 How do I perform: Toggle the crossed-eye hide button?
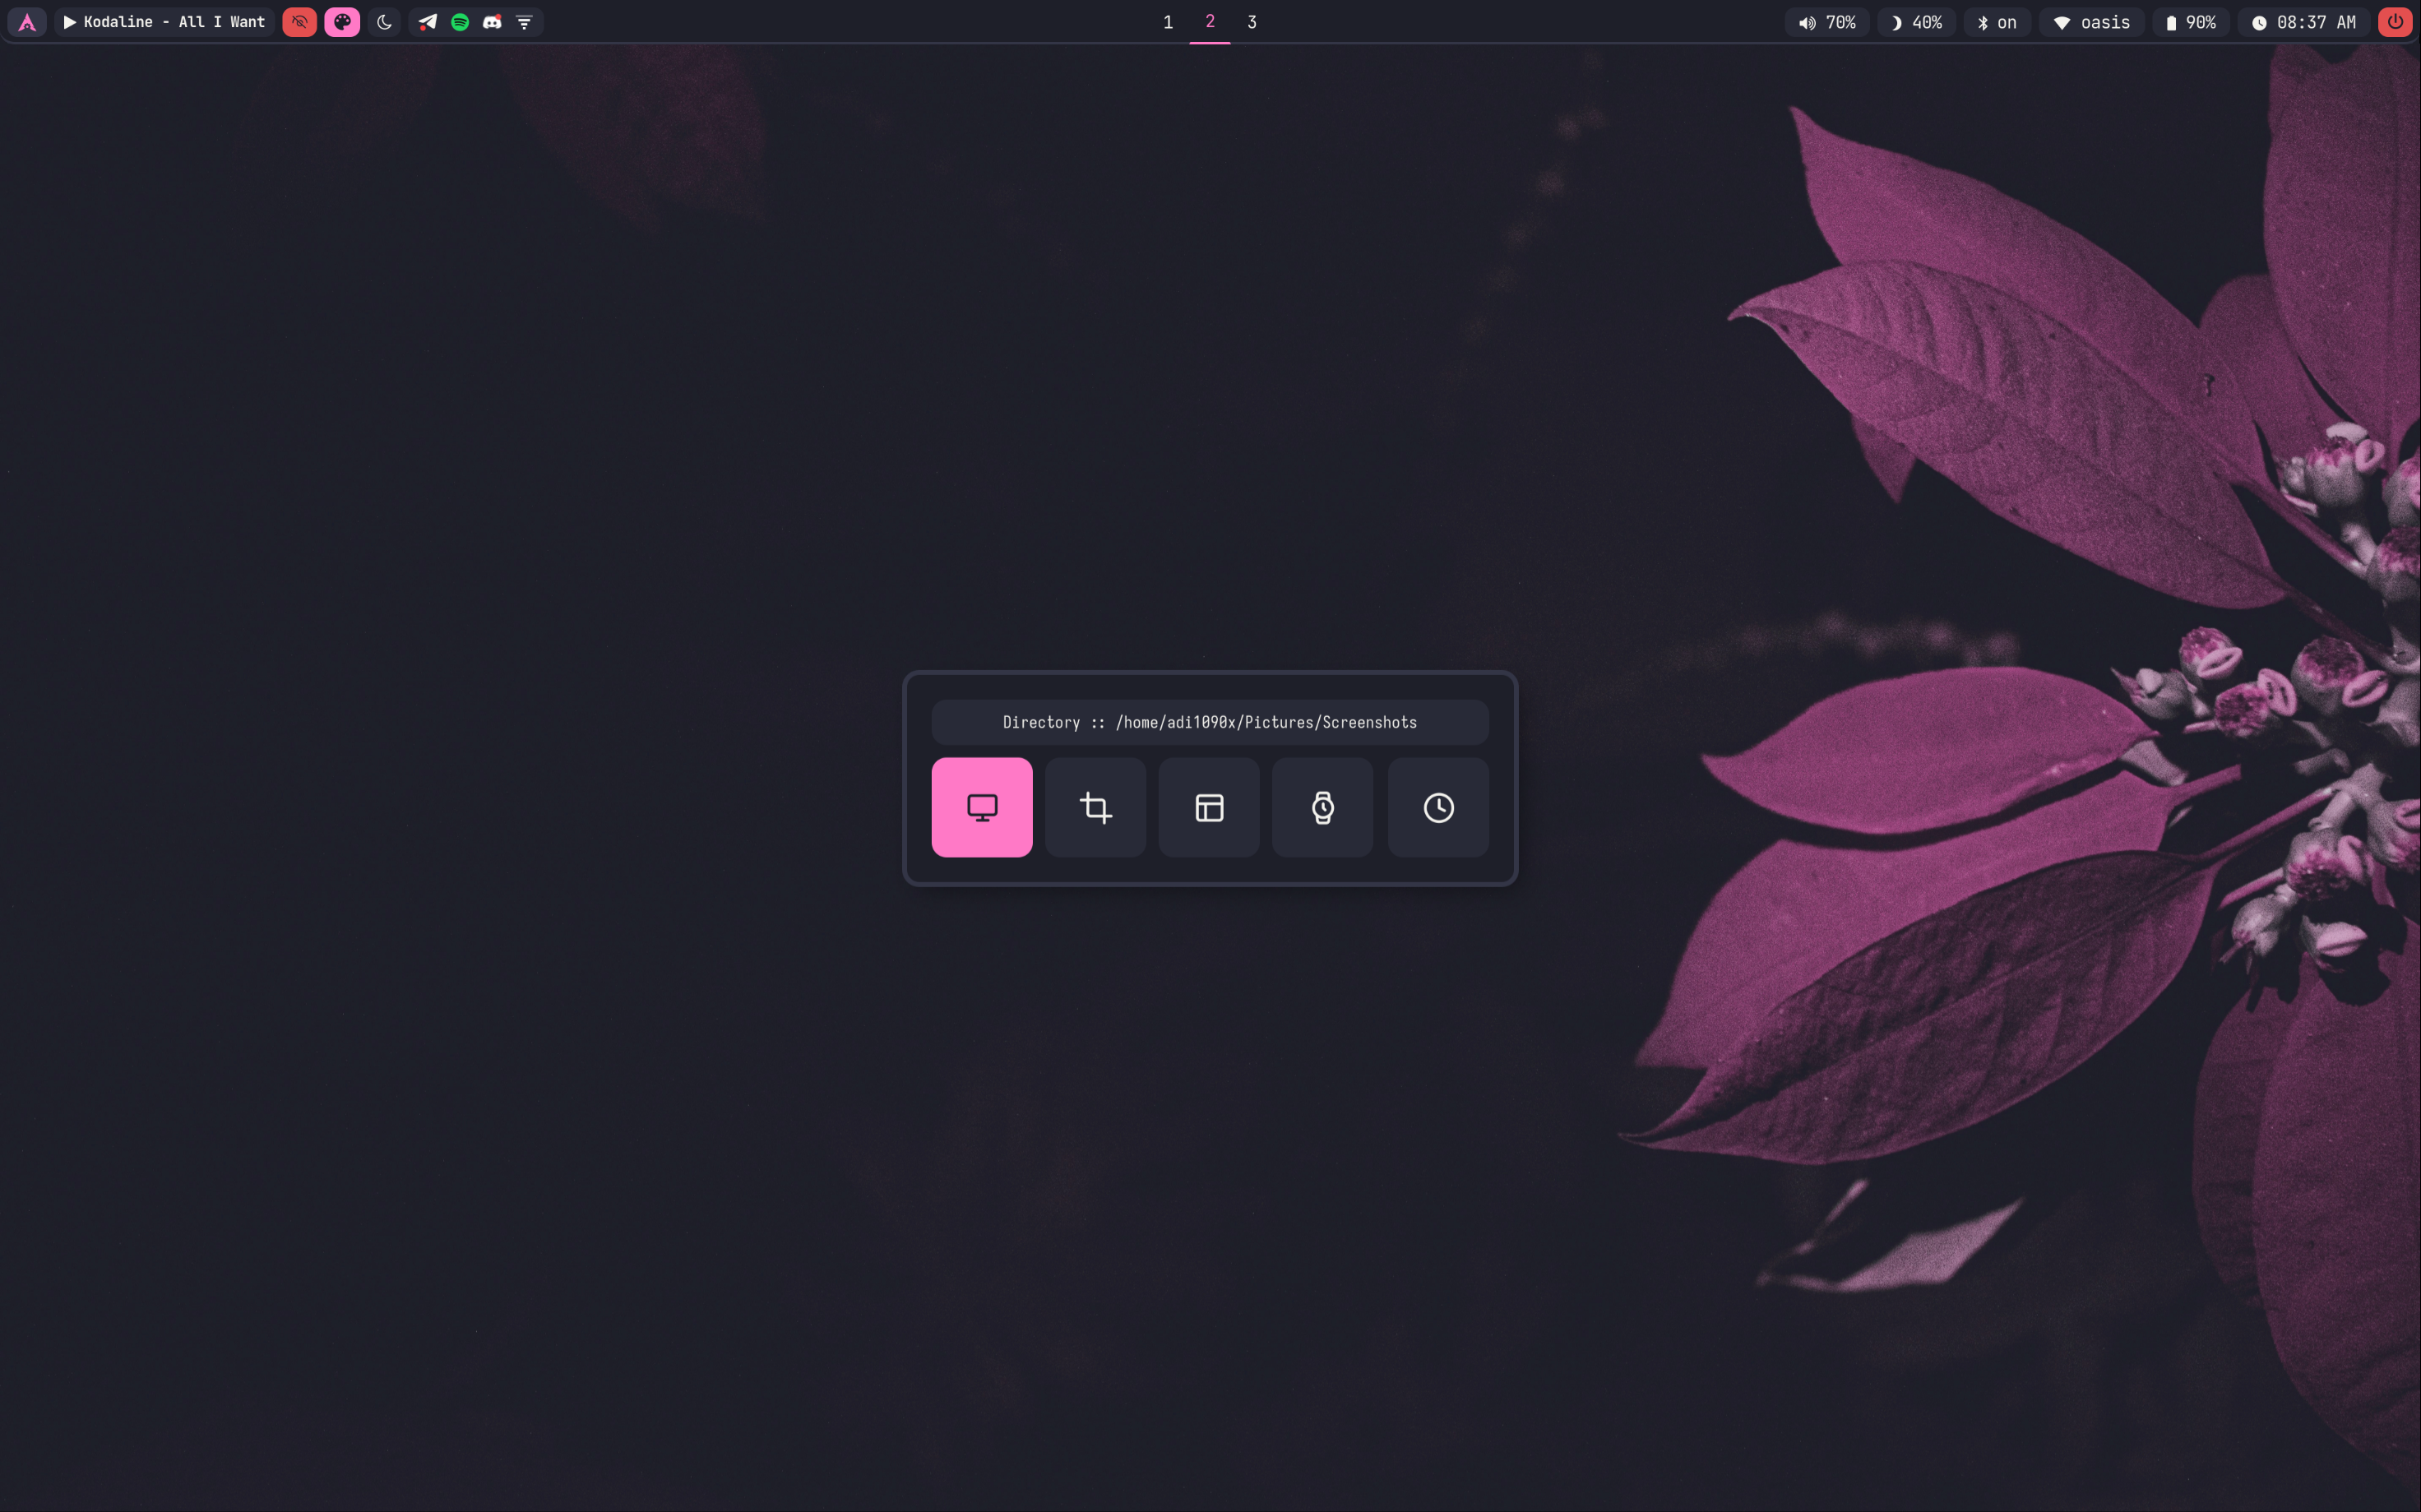[299, 22]
